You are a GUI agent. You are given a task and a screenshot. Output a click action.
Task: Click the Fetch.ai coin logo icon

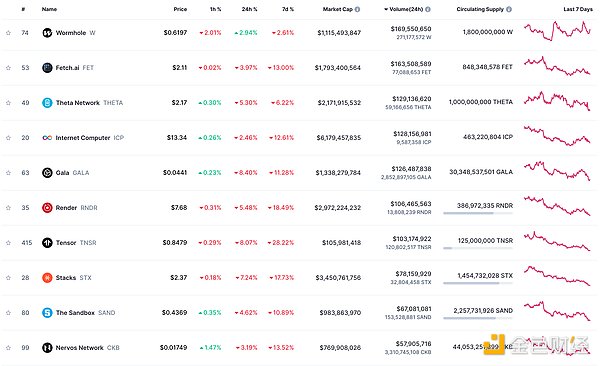[x=47, y=68]
